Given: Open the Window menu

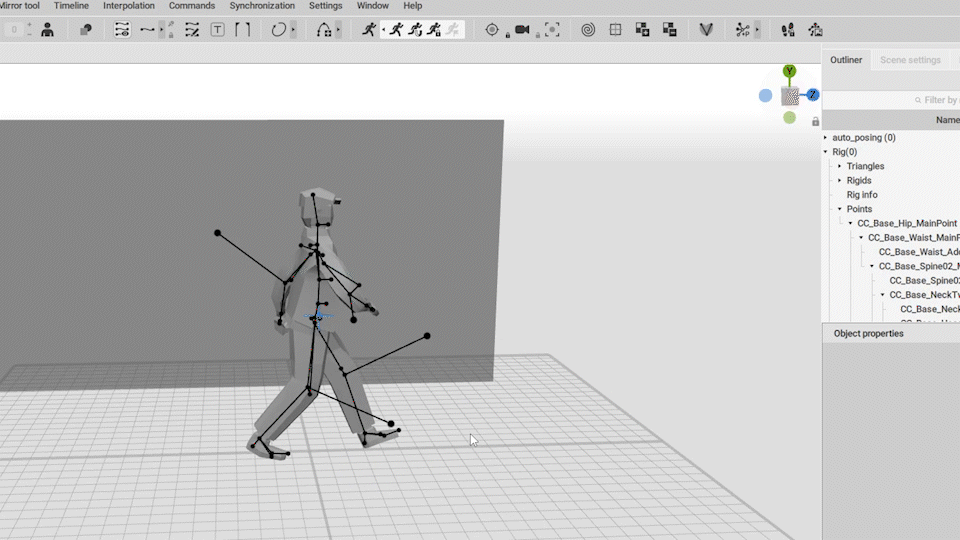Looking at the screenshot, I should (372, 6).
